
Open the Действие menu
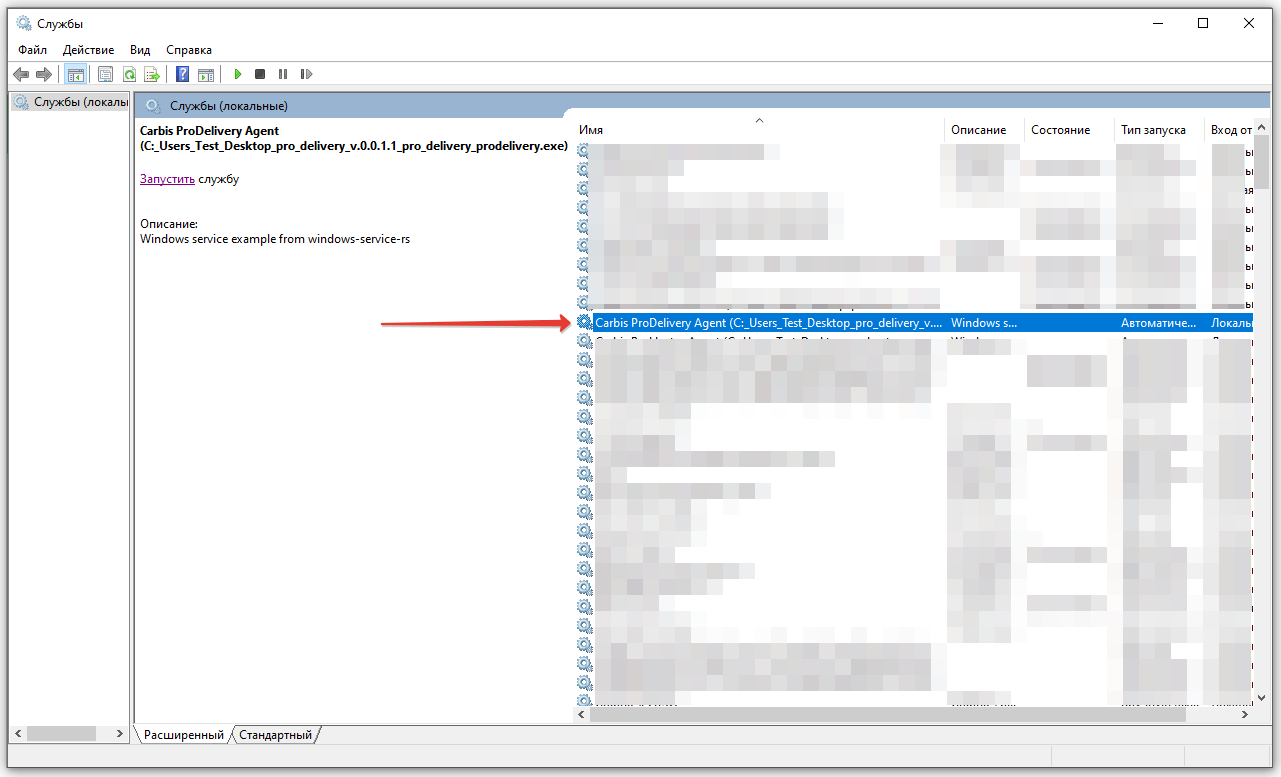88,50
